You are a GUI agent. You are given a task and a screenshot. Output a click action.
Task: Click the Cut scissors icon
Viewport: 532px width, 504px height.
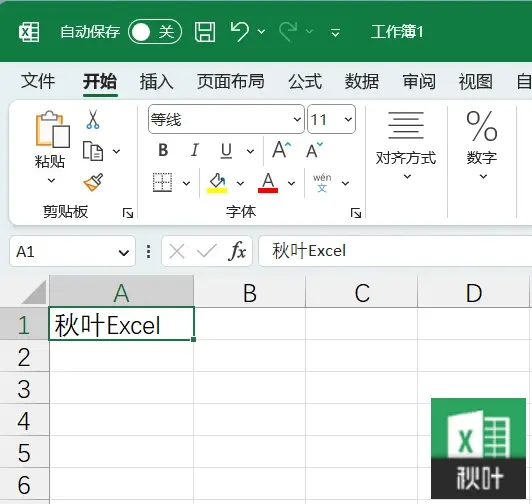[x=93, y=119]
